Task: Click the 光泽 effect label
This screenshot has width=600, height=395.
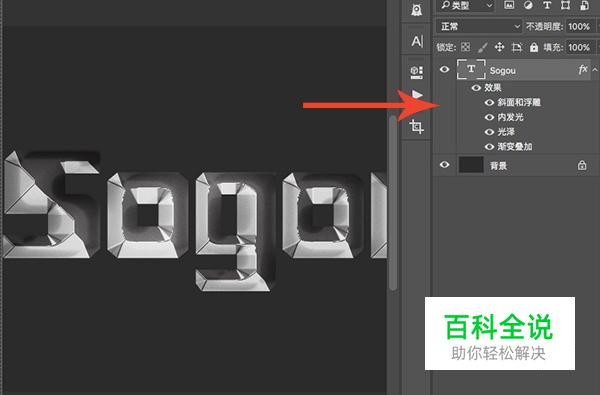Action: coord(506,132)
